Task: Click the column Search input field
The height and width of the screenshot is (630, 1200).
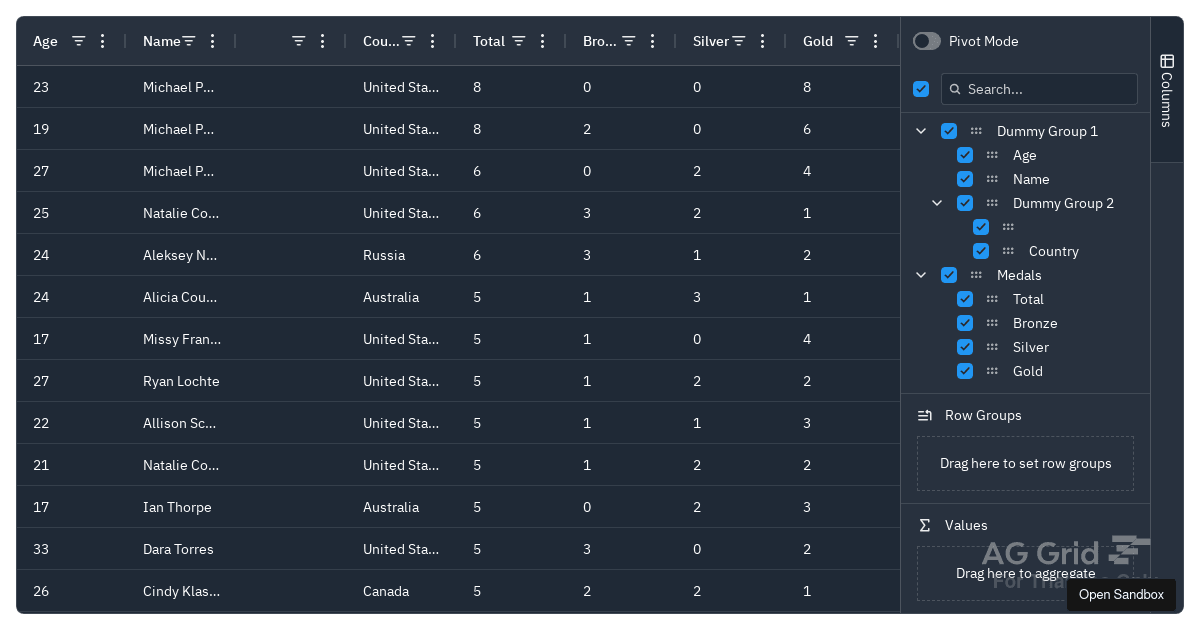Action: tap(1039, 89)
